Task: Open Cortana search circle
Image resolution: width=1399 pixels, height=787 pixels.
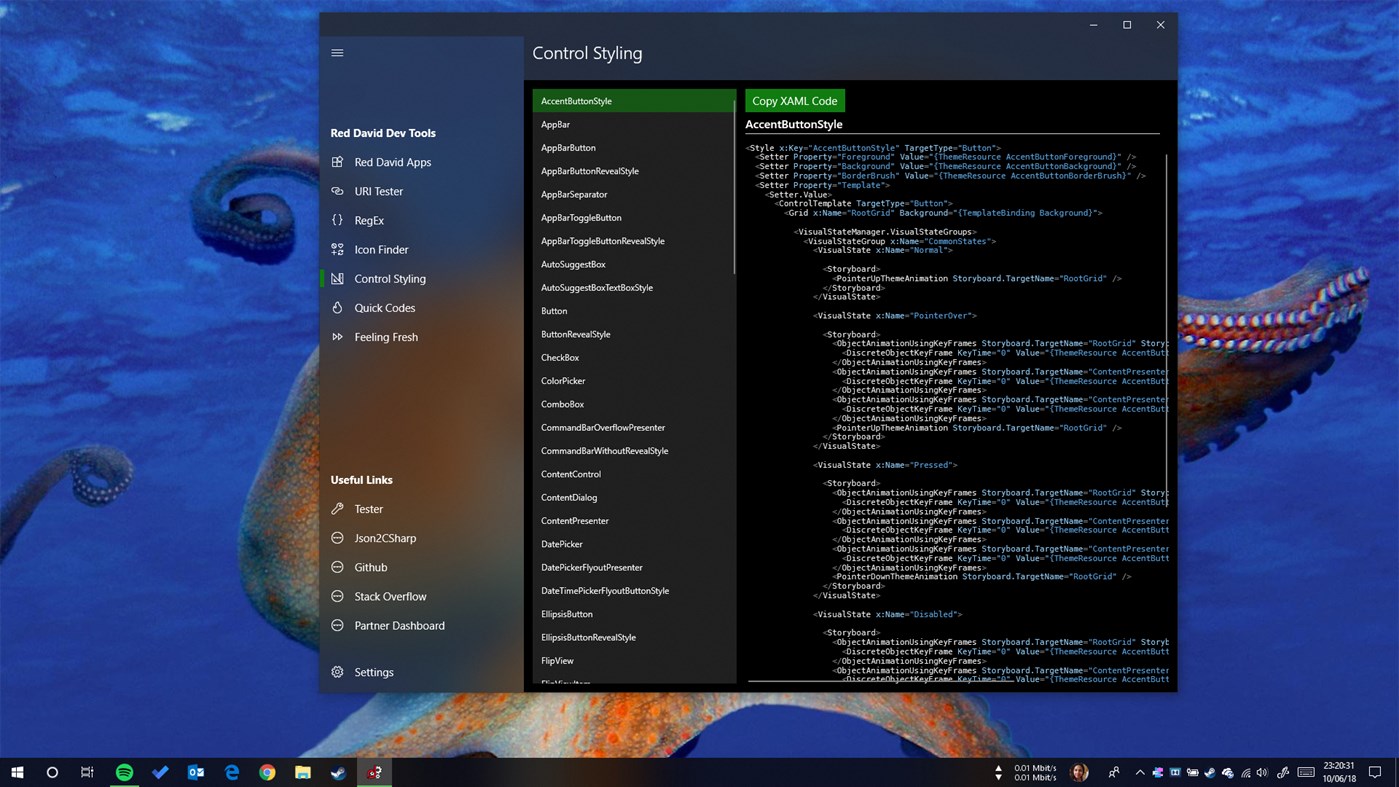Action: point(52,772)
